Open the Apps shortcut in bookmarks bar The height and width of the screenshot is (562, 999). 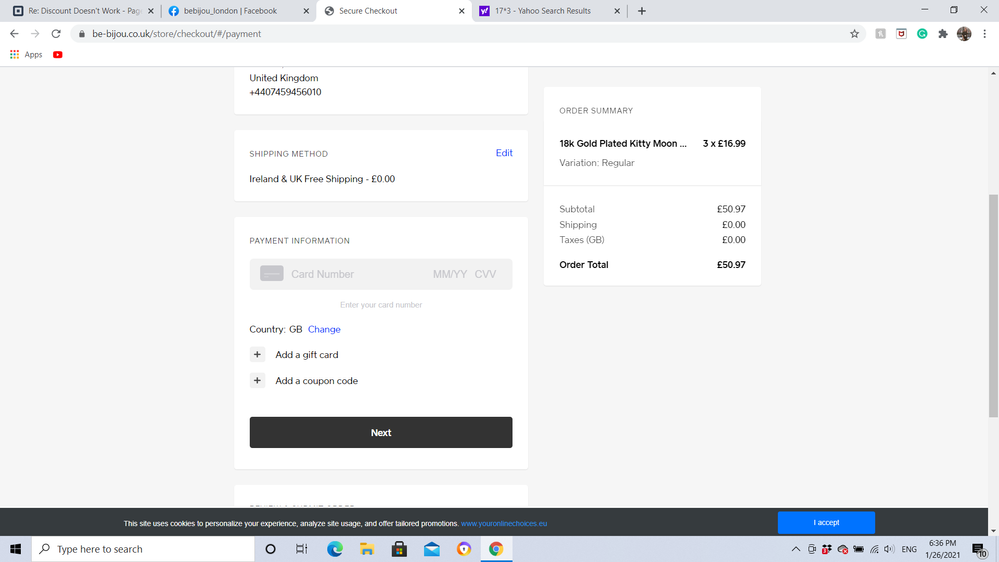coord(26,54)
